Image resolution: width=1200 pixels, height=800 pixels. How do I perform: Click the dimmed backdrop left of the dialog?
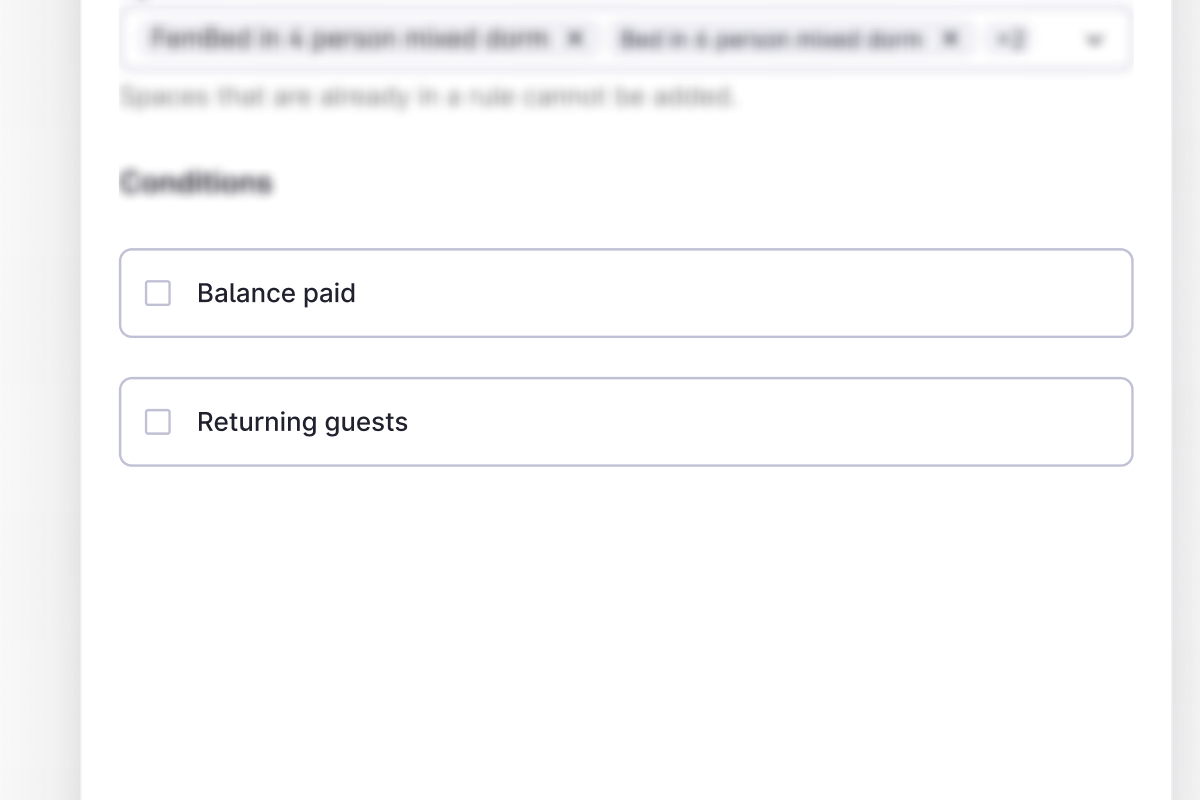[x=40, y=400]
